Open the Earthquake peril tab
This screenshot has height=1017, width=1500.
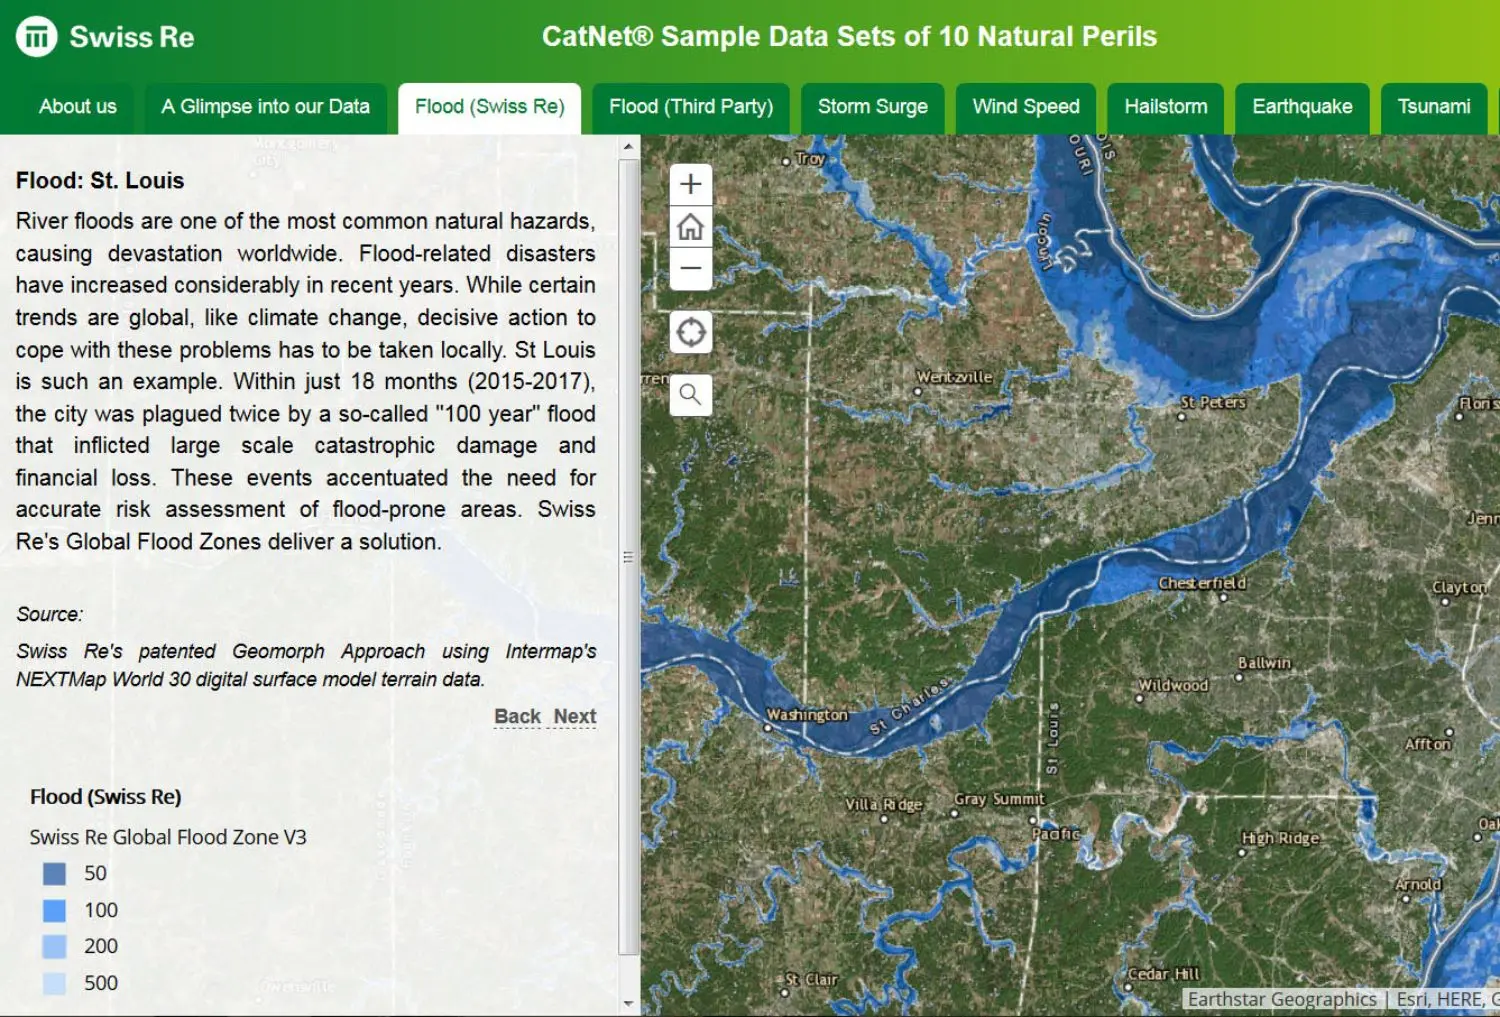click(1302, 107)
